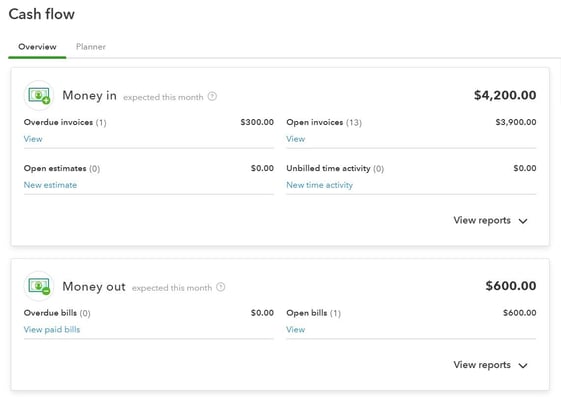This screenshot has height=397, width=561.
Task: Click the $4,200.00 Money in total
Action: (x=505, y=95)
